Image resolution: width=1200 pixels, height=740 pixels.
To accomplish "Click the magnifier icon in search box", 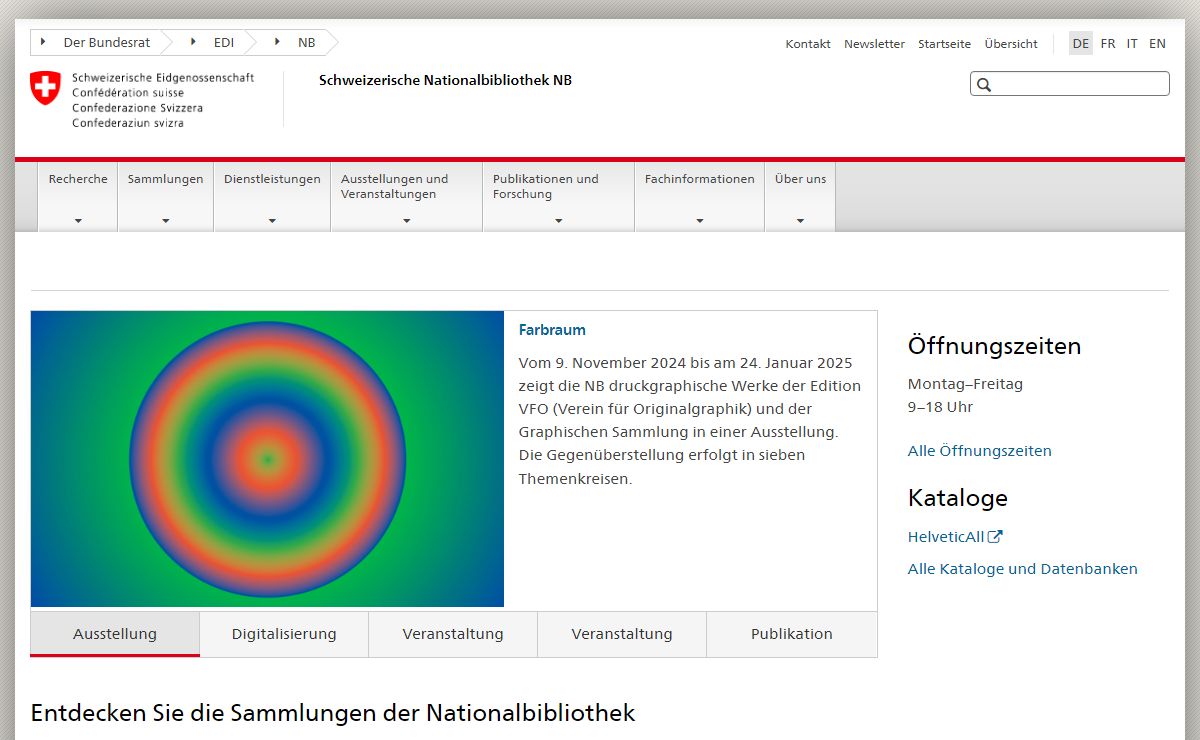I will click(984, 85).
